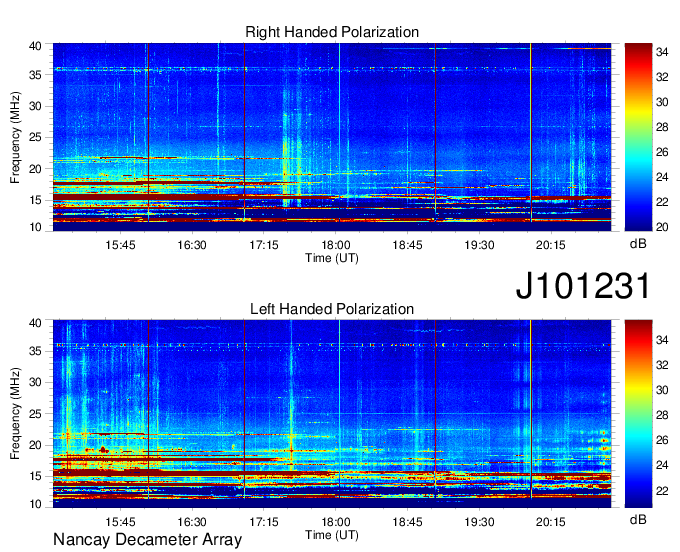Click the 34 dB label on the lower color bar
Image resolution: width=680 pixels, height=552 pixels.
[662, 340]
